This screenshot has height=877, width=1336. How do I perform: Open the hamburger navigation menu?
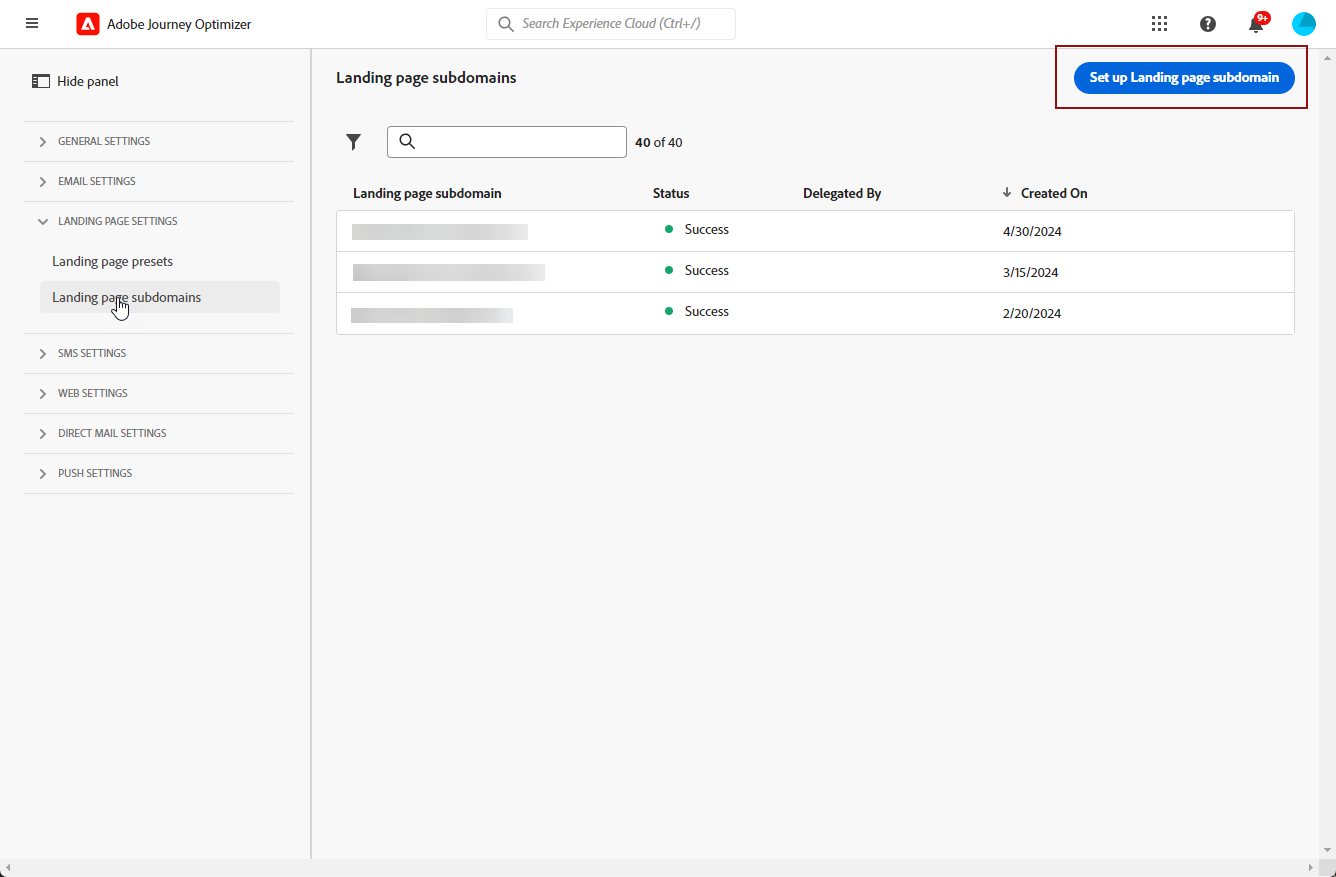pyautogui.click(x=32, y=24)
